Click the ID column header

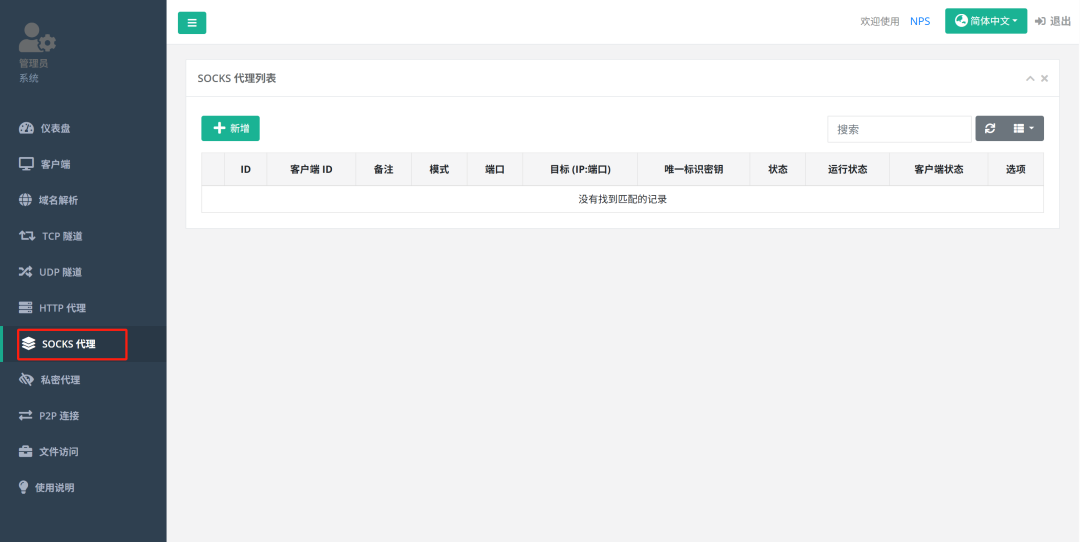click(x=245, y=169)
